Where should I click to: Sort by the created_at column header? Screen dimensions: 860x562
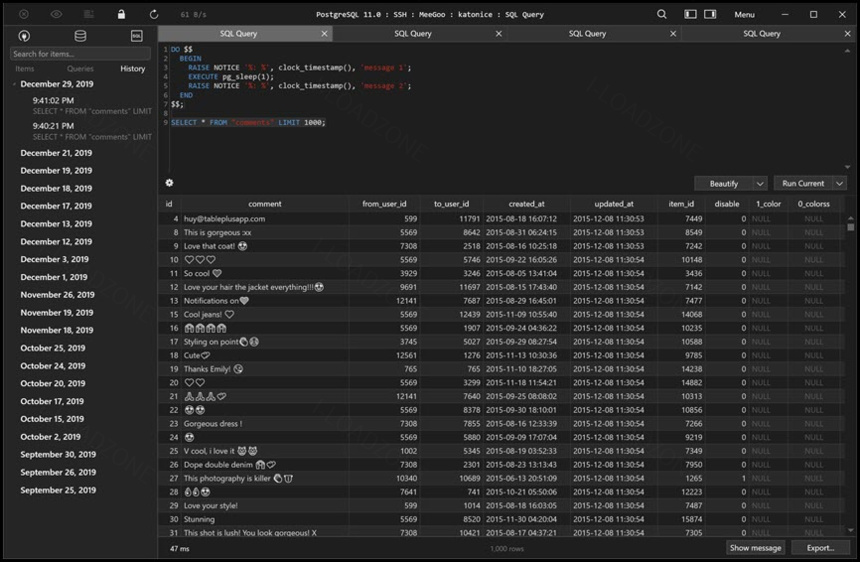[x=527, y=204]
